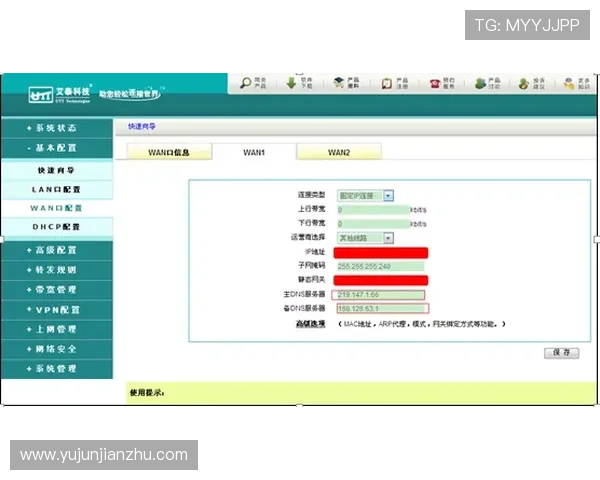Open 快速向导 submenu item

coord(57,171)
